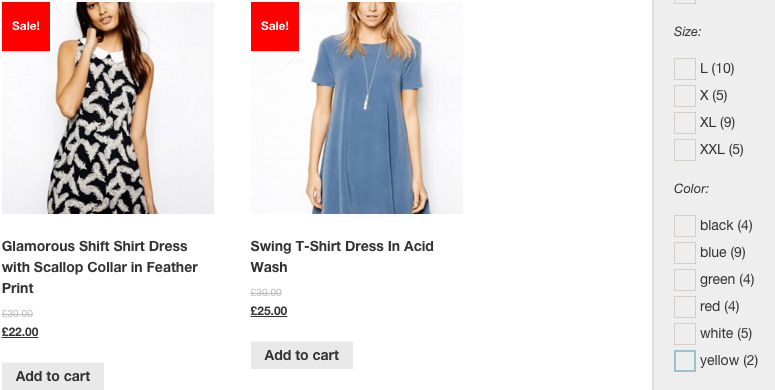The height and width of the screenshot is (390, 775).
Task: Add the Glamorous Shift Shirt Dress to cart
Action: click(53, 376)
